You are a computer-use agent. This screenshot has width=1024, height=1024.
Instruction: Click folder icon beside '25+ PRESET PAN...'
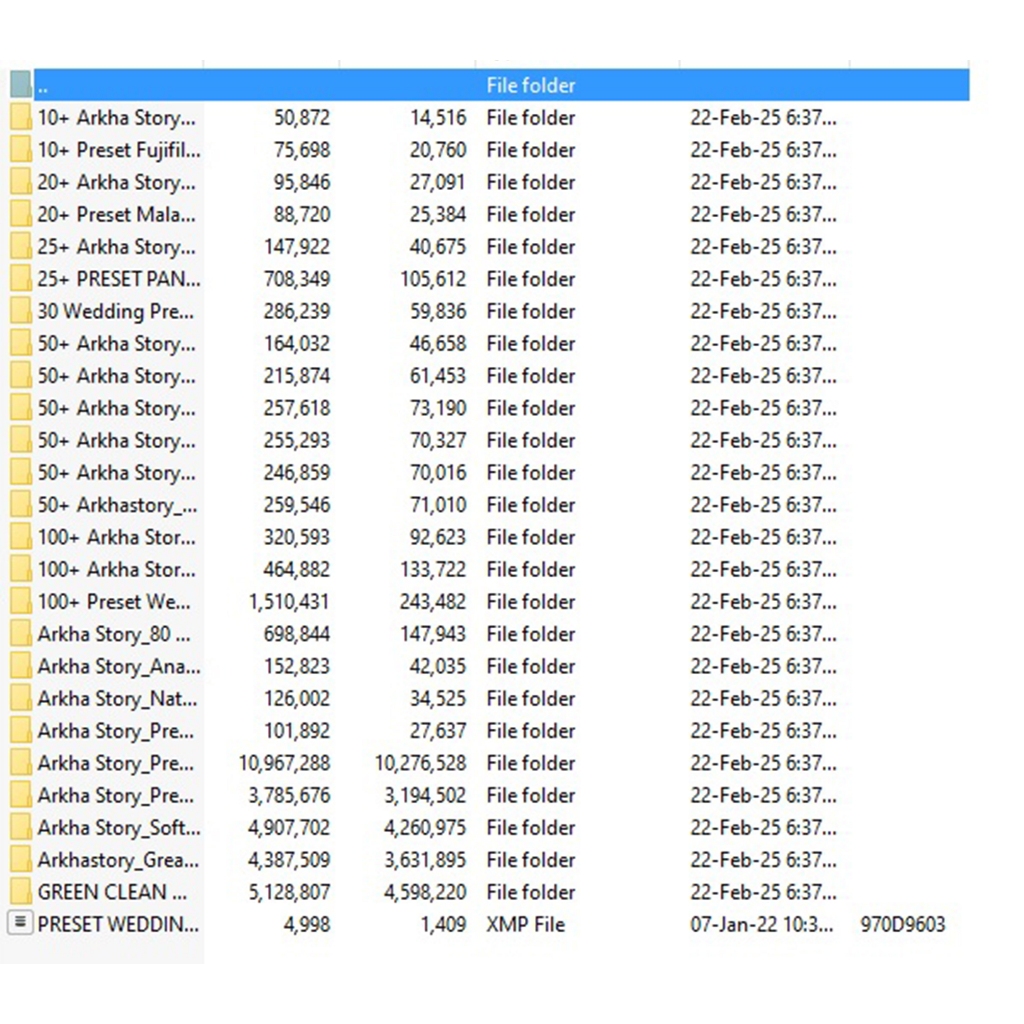pos(20,279)
